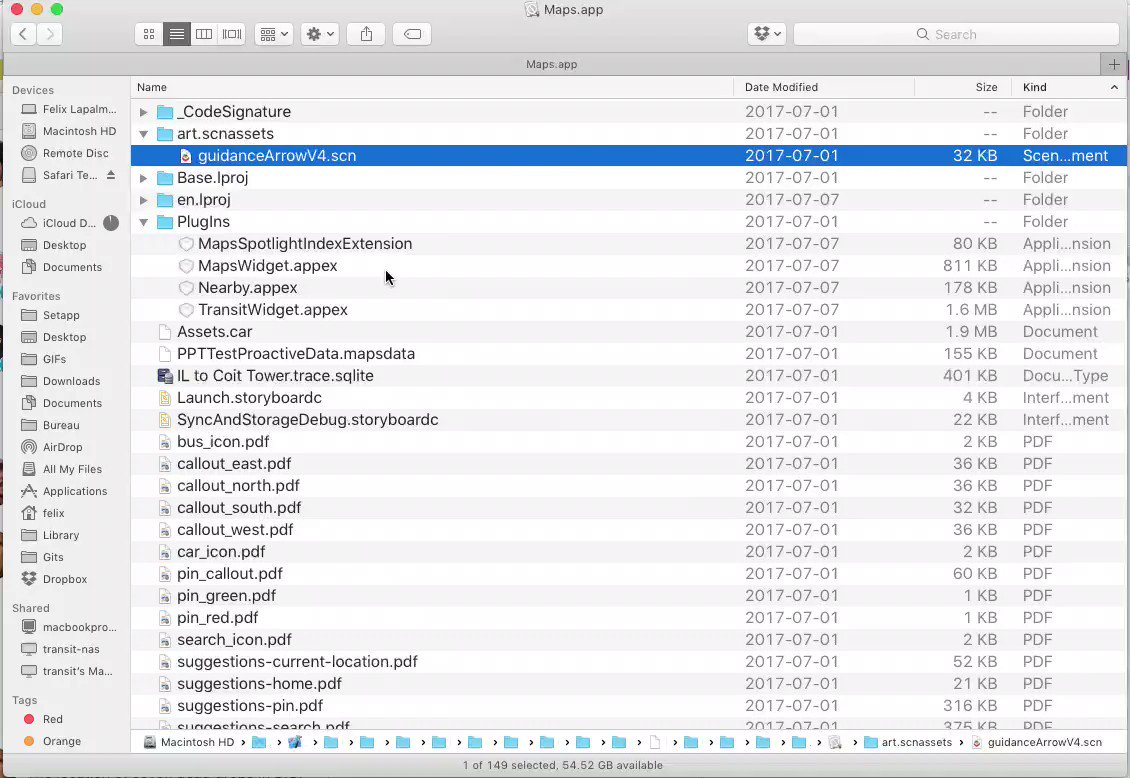This screenshot has width=1130, height=778.
Task: Click the Share toolbar button
Action: click(366, 34)
